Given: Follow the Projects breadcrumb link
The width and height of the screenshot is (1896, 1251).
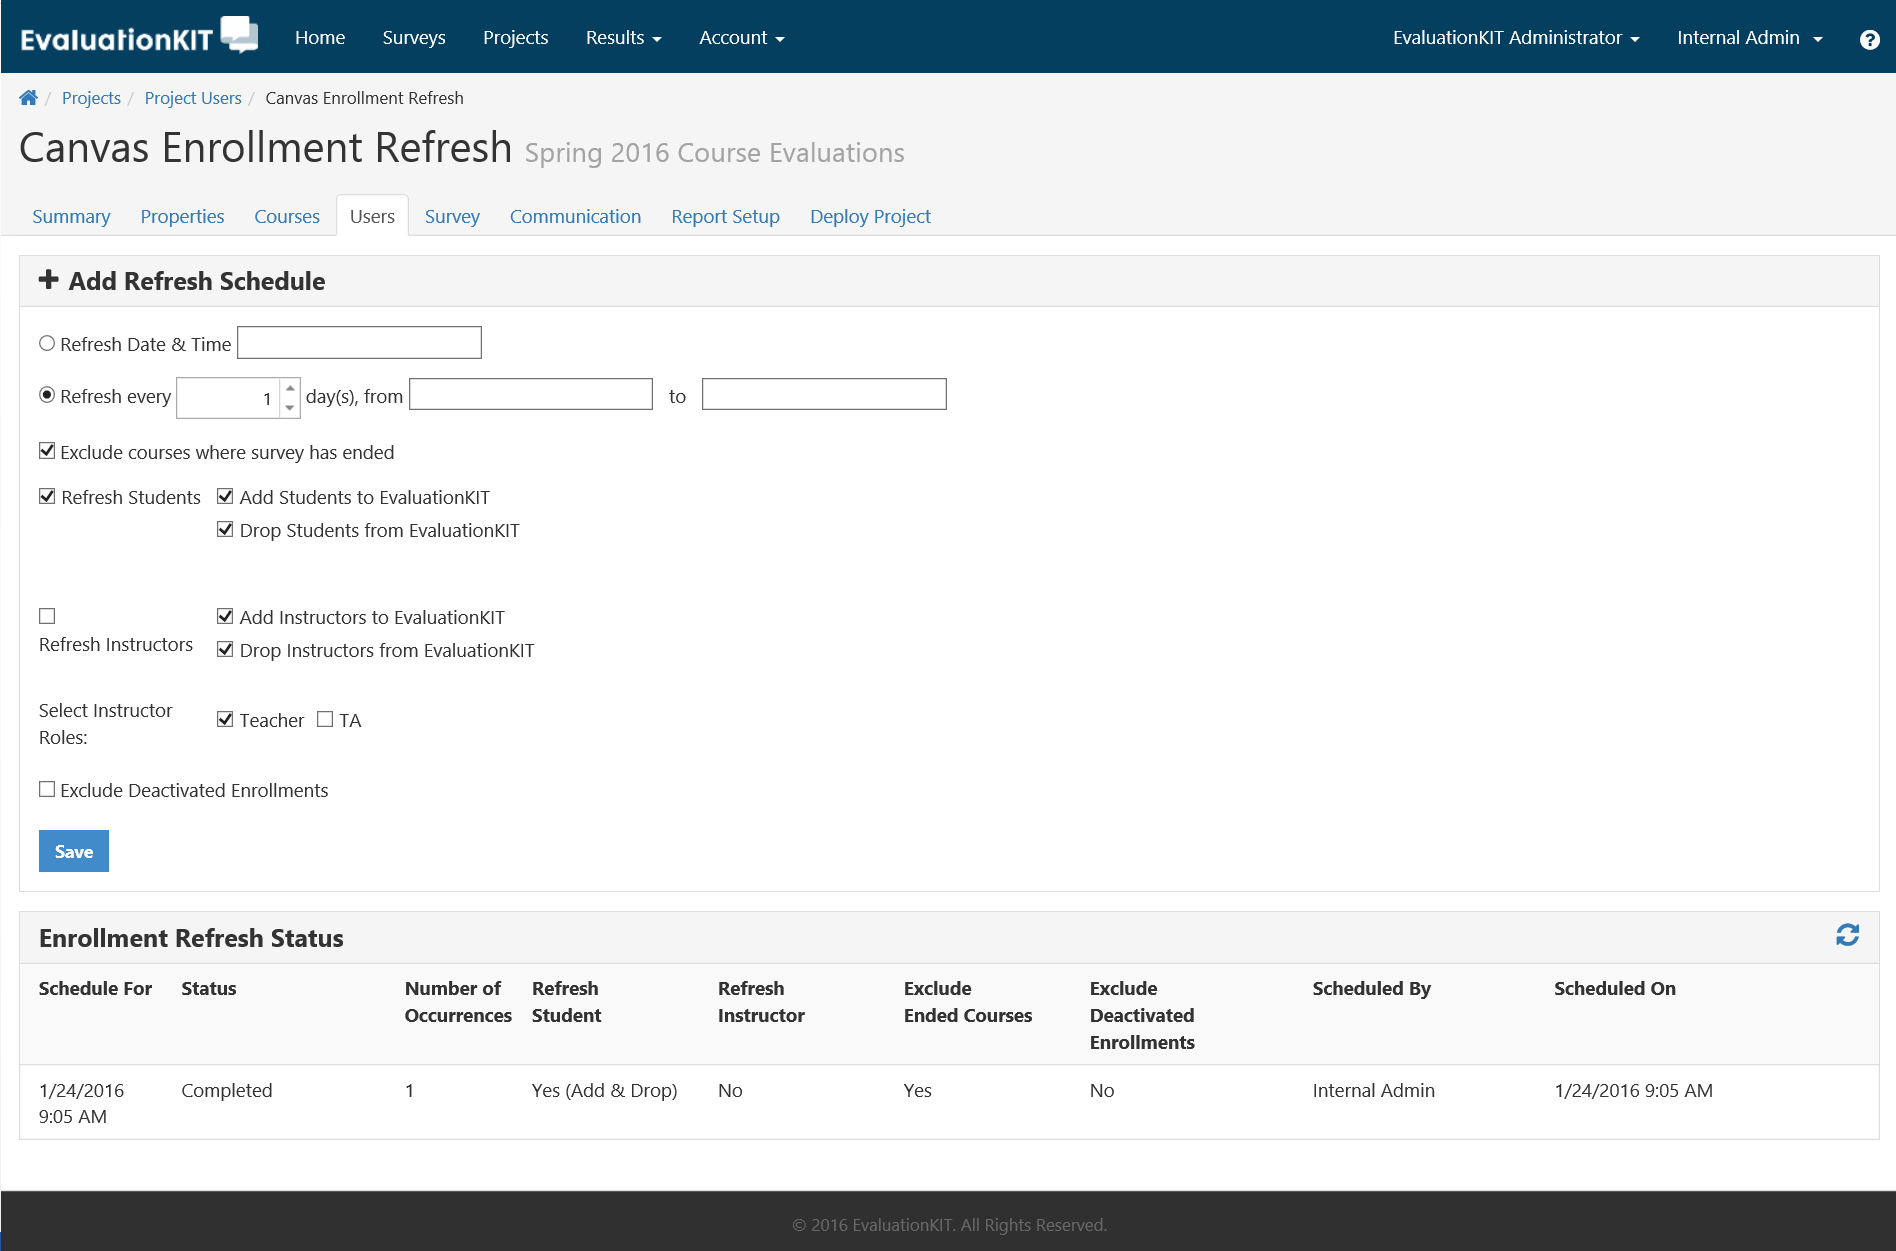Looking at the screenshot, I should (91, 98).
